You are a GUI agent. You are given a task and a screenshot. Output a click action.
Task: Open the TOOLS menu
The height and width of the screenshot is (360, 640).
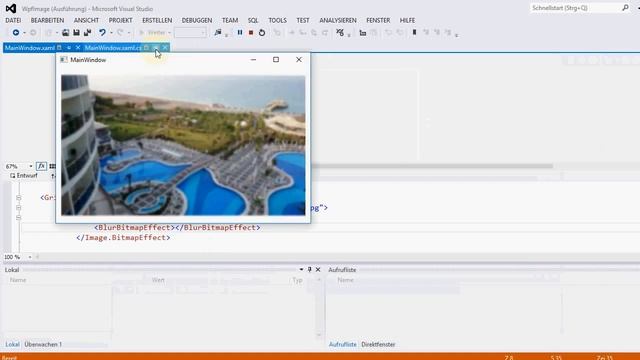[x=278, y=20]
